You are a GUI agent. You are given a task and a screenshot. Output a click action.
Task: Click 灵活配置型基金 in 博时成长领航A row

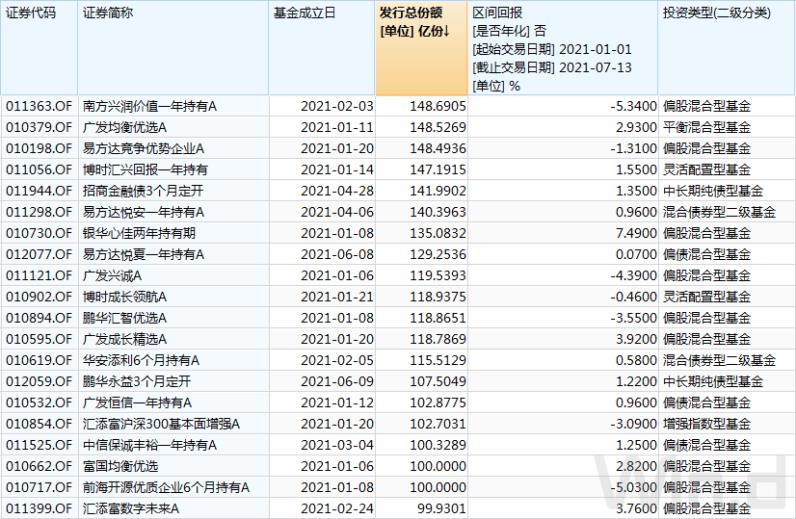click(707, 297)
